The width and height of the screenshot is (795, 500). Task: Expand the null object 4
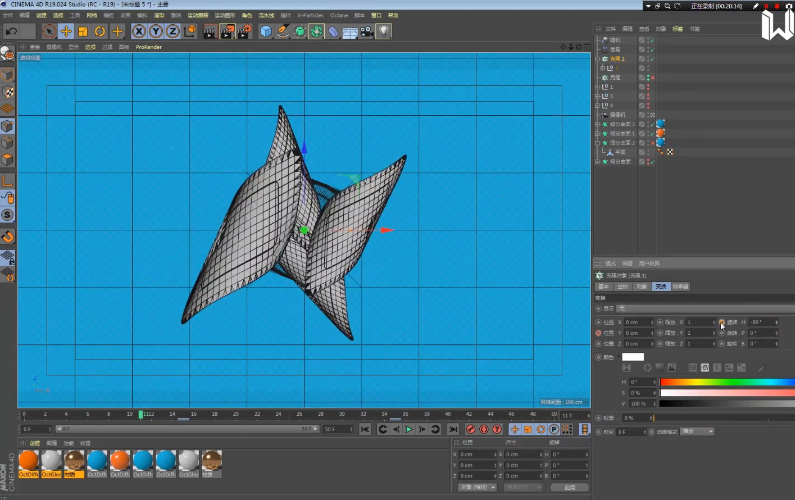[x=597, y=105]
